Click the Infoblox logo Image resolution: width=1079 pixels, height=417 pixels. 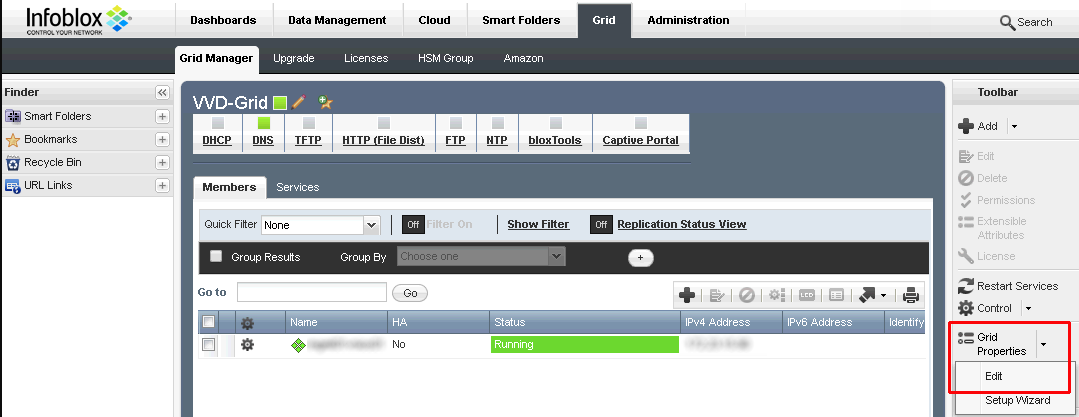[78, 21]
